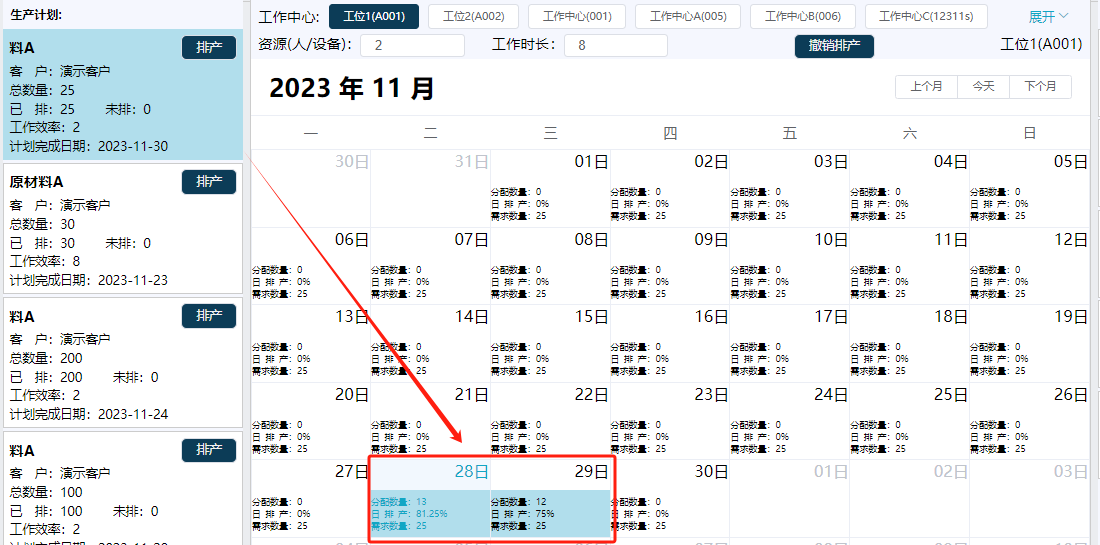Open the 工作中心(001) tab
Screen dimensions: 1100x545
tap(577, 16)
